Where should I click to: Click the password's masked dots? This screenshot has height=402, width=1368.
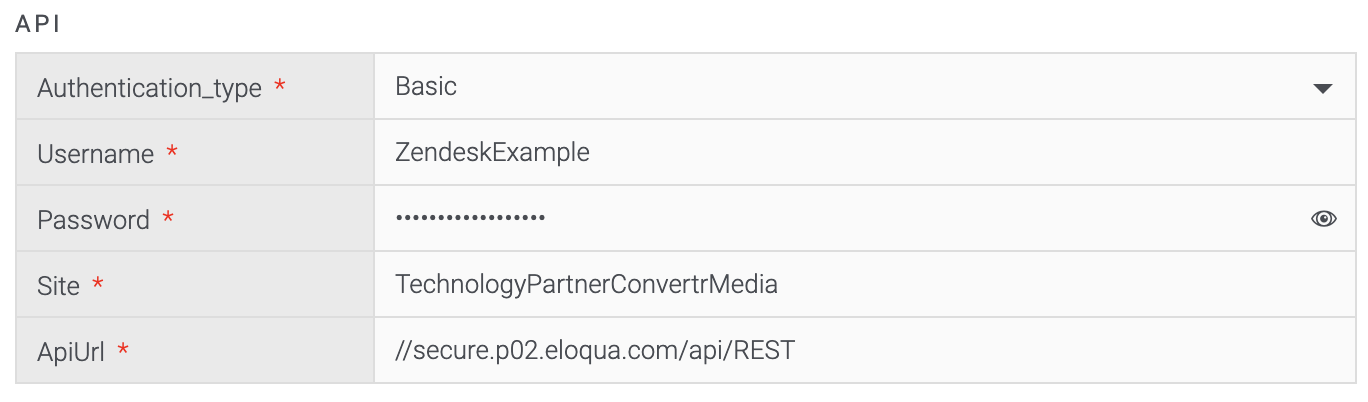470,218
